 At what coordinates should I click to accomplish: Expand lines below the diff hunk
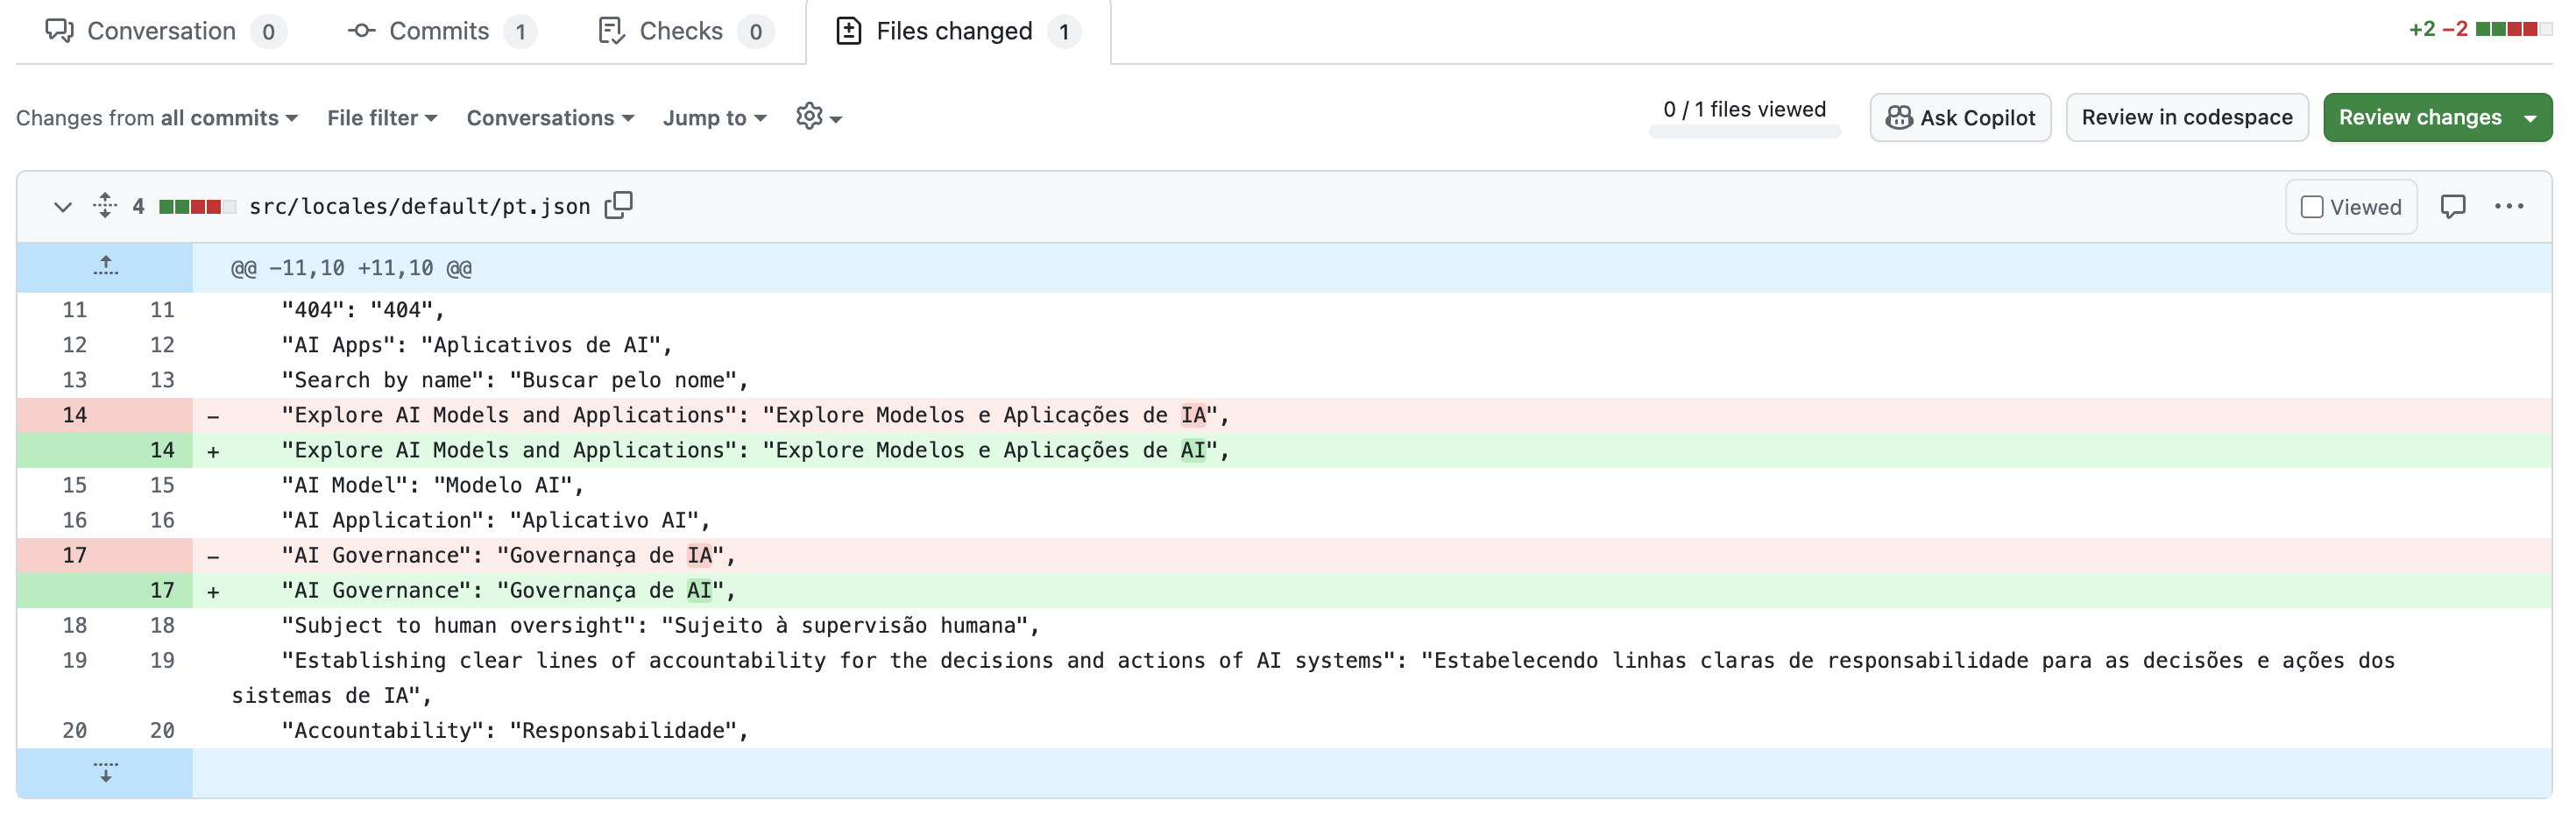[x=105, y=772]
